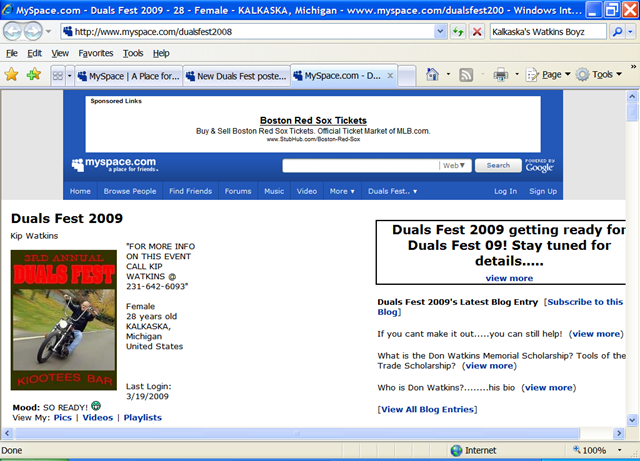Click the Refresh page icon

pyautogui.click(x=458, y=31)
